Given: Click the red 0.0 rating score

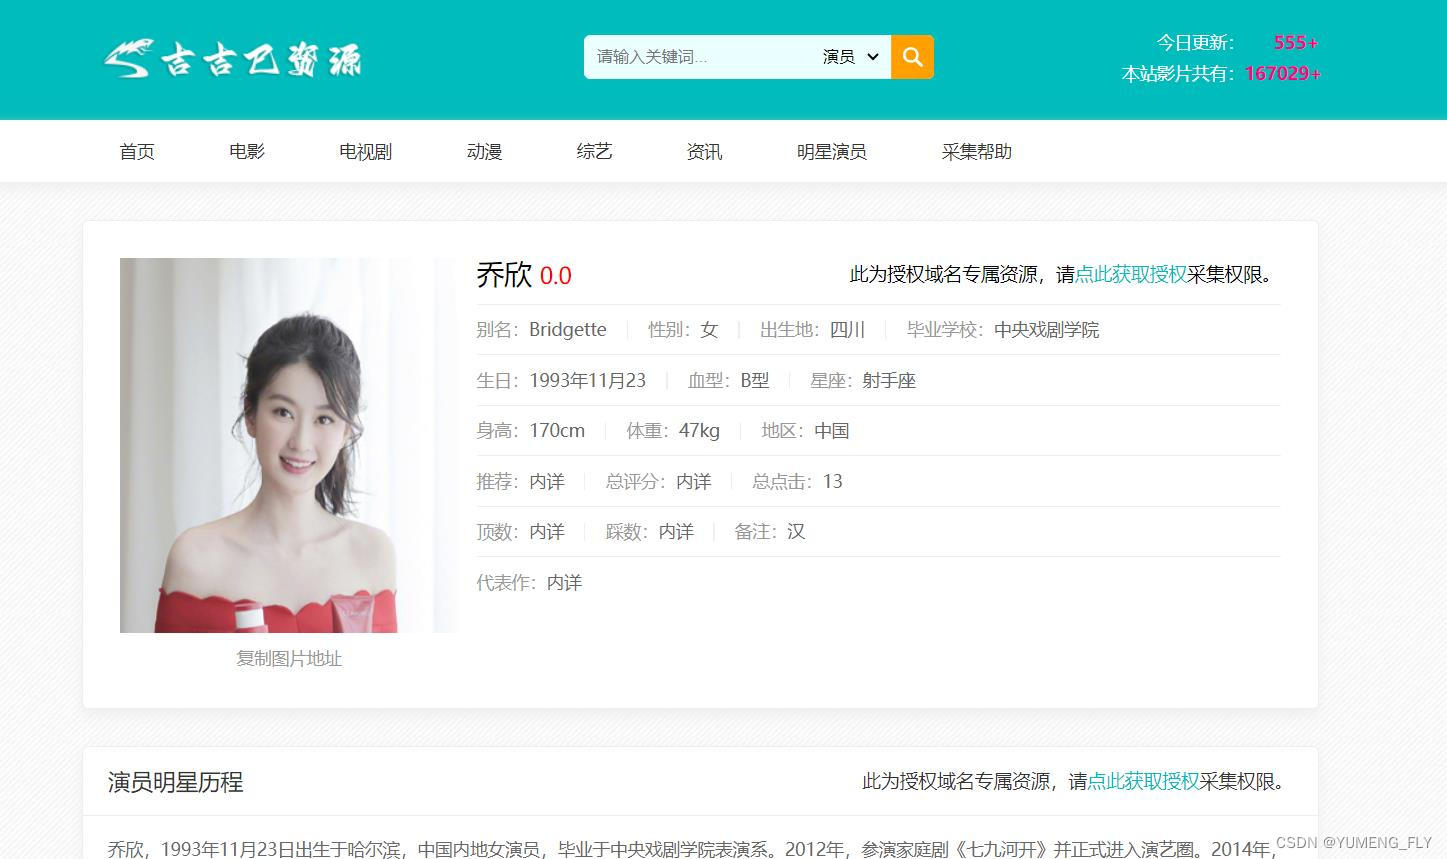Looking at the screenshot, I should point(556,276).
